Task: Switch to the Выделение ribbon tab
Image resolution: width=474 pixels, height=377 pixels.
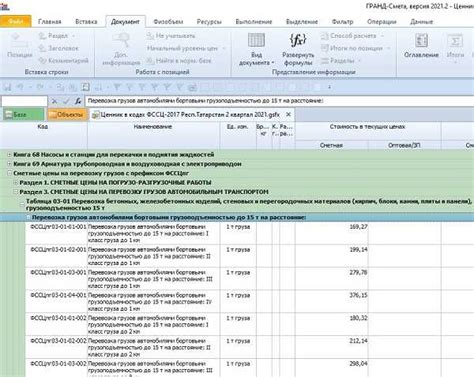Action: (302, 22)
